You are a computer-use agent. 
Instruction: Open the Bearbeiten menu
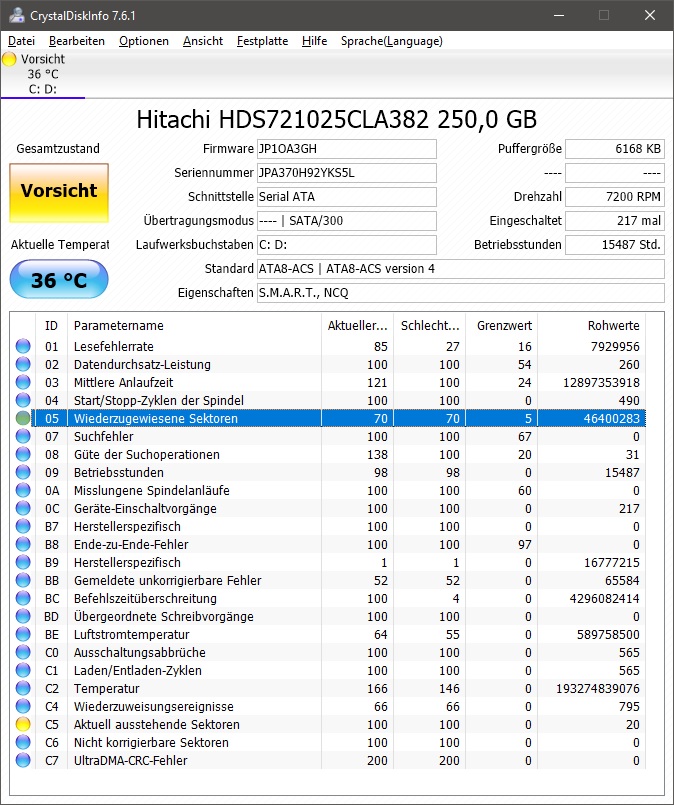click(x=77, y=41)
